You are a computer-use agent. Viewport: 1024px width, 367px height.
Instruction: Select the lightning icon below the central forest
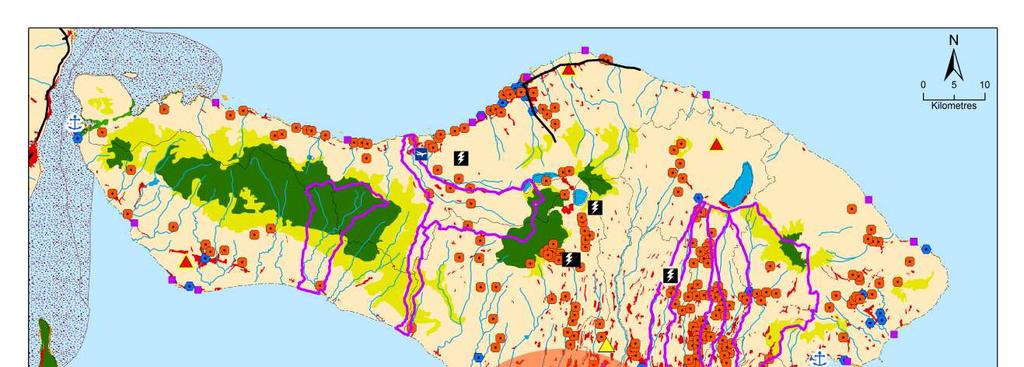point(570,259)
